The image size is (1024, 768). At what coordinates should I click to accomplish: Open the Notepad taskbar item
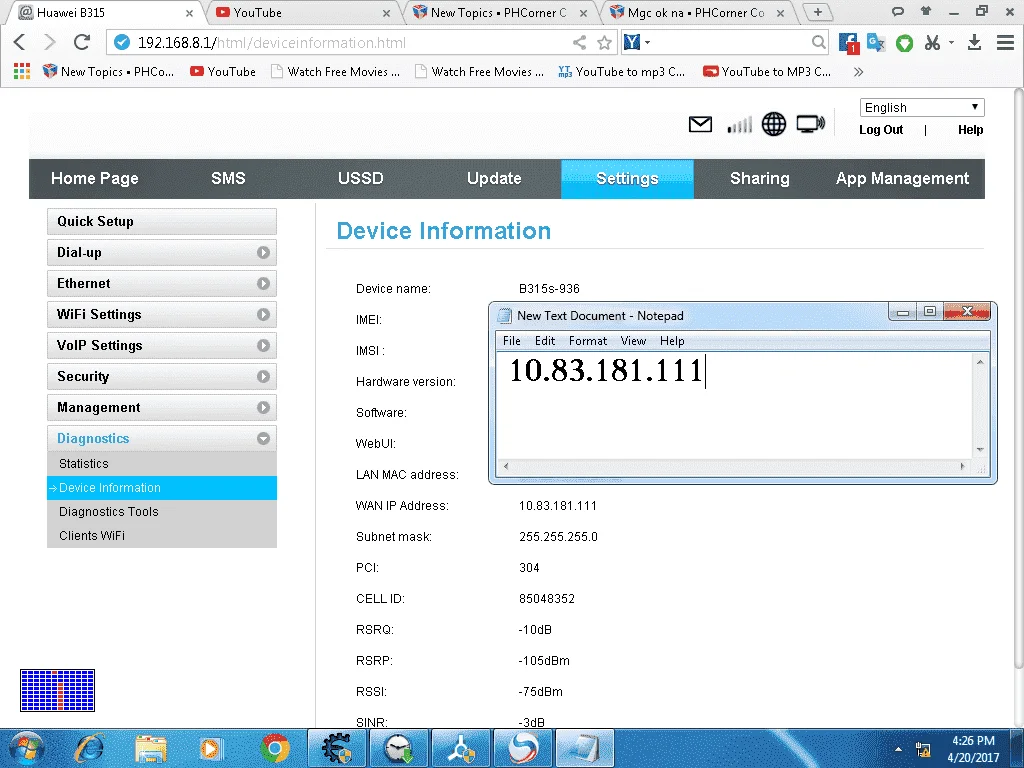(584, 748)
